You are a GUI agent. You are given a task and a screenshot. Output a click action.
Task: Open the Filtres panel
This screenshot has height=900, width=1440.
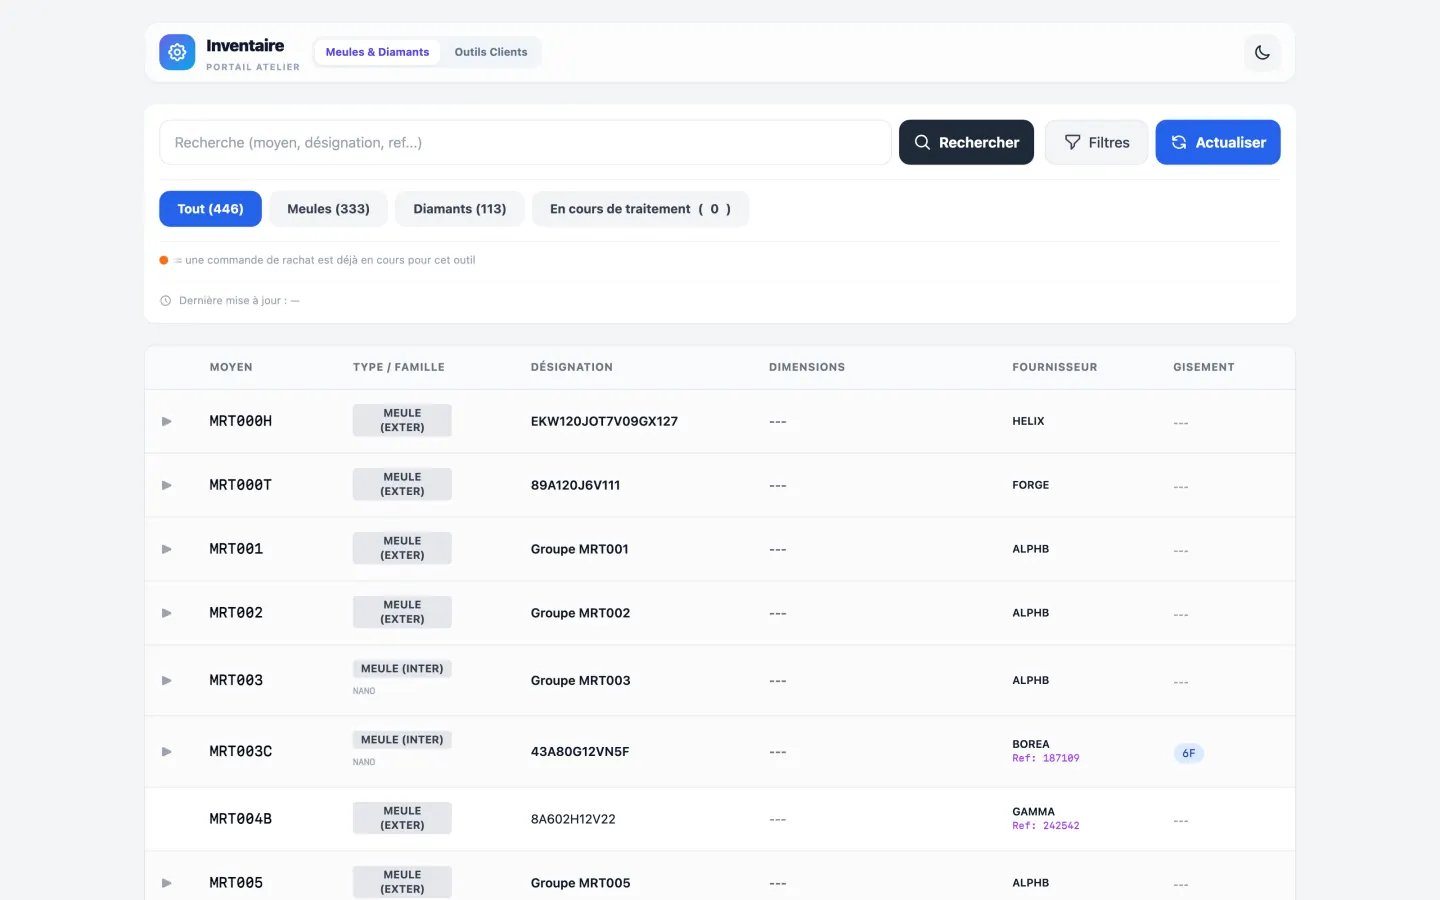(x=1097, y=142)
